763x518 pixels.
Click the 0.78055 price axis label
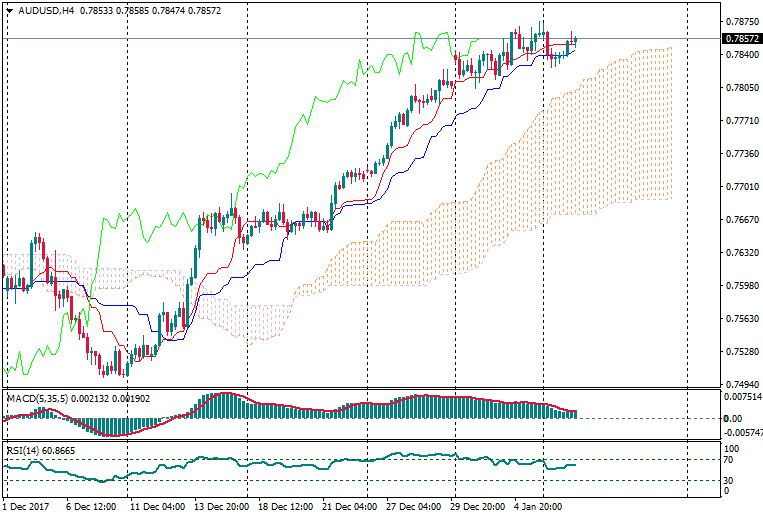(740, 88)
